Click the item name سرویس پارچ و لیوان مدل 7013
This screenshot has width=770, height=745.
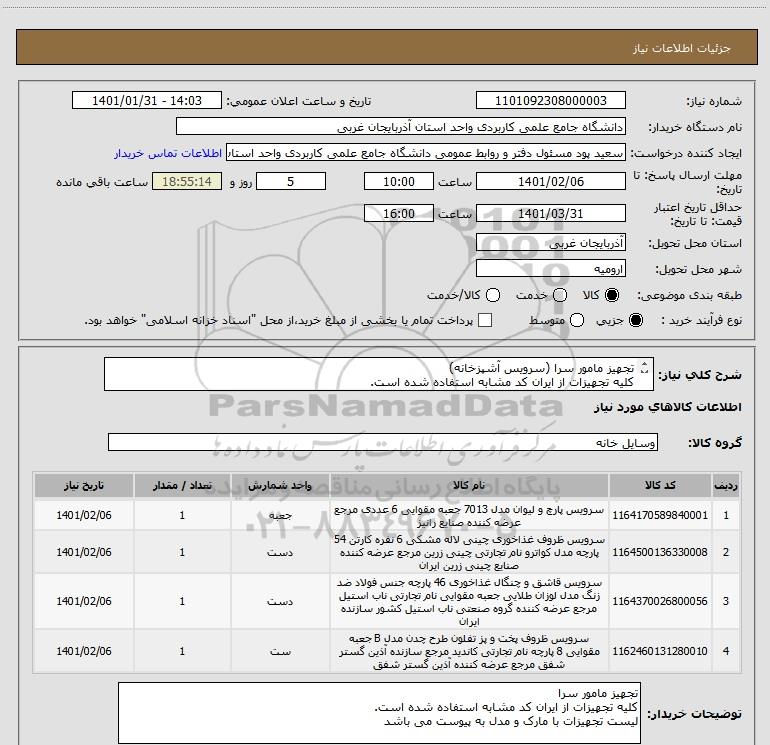pyautogui.click(x=469, y=516)
